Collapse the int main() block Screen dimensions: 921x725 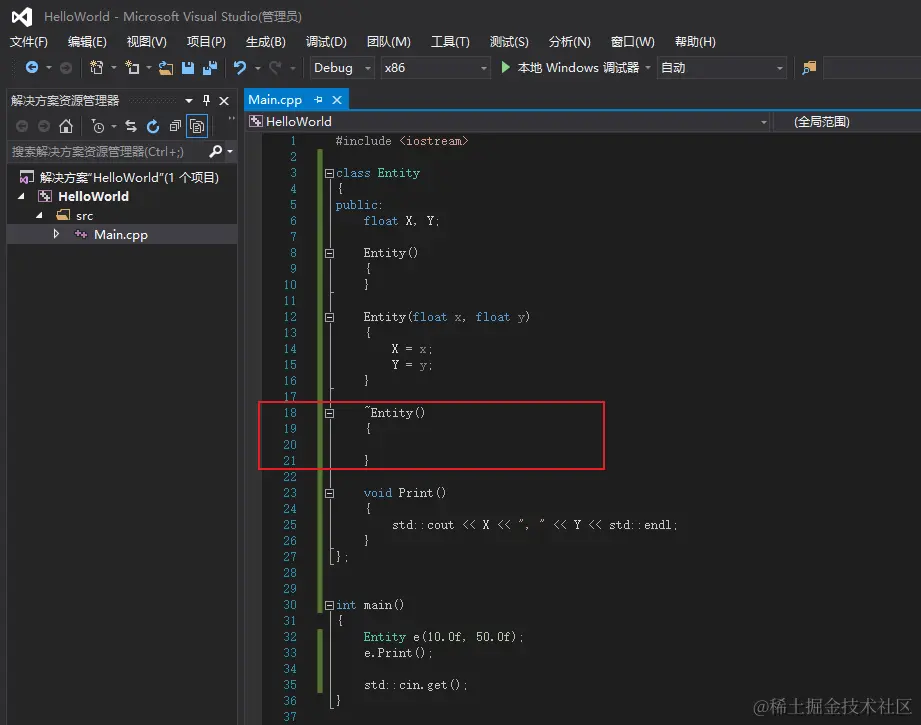pyautogui.click(x=330, y=605)
